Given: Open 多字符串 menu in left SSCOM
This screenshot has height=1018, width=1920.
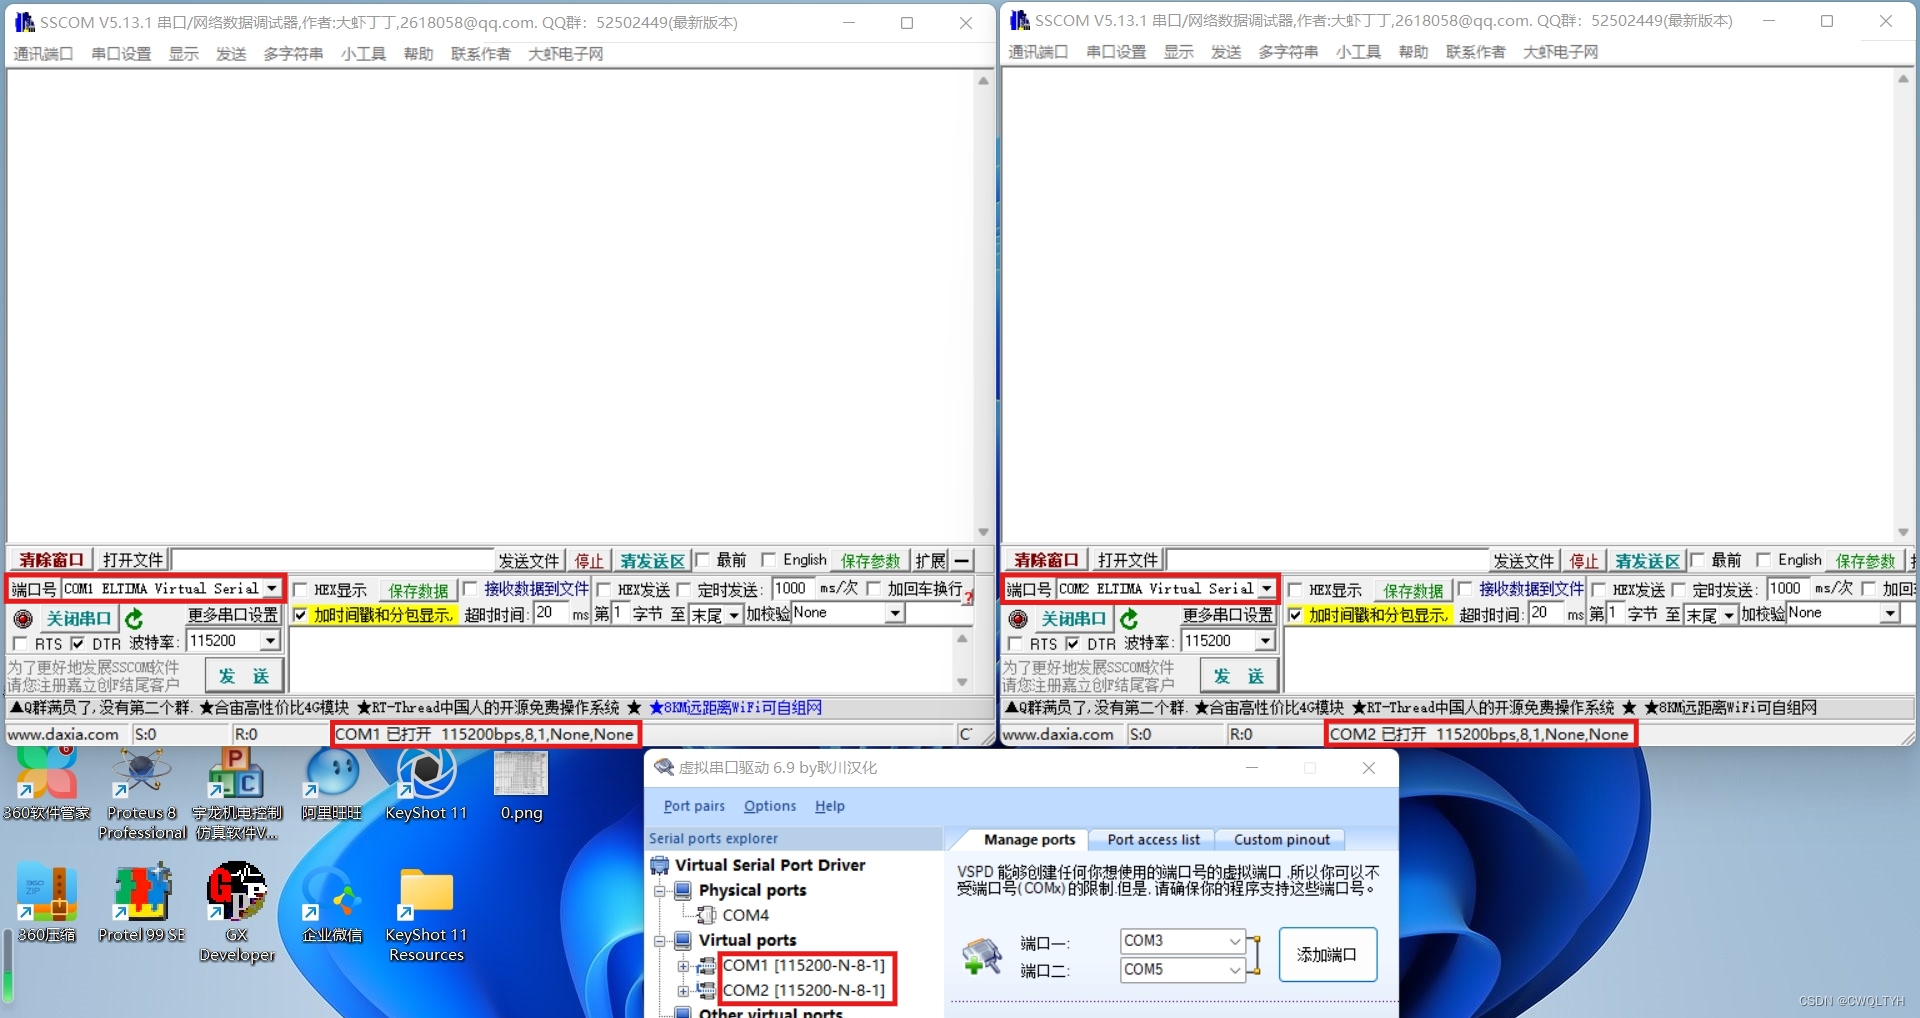Looking at the screenshot, I should point(293,54).
